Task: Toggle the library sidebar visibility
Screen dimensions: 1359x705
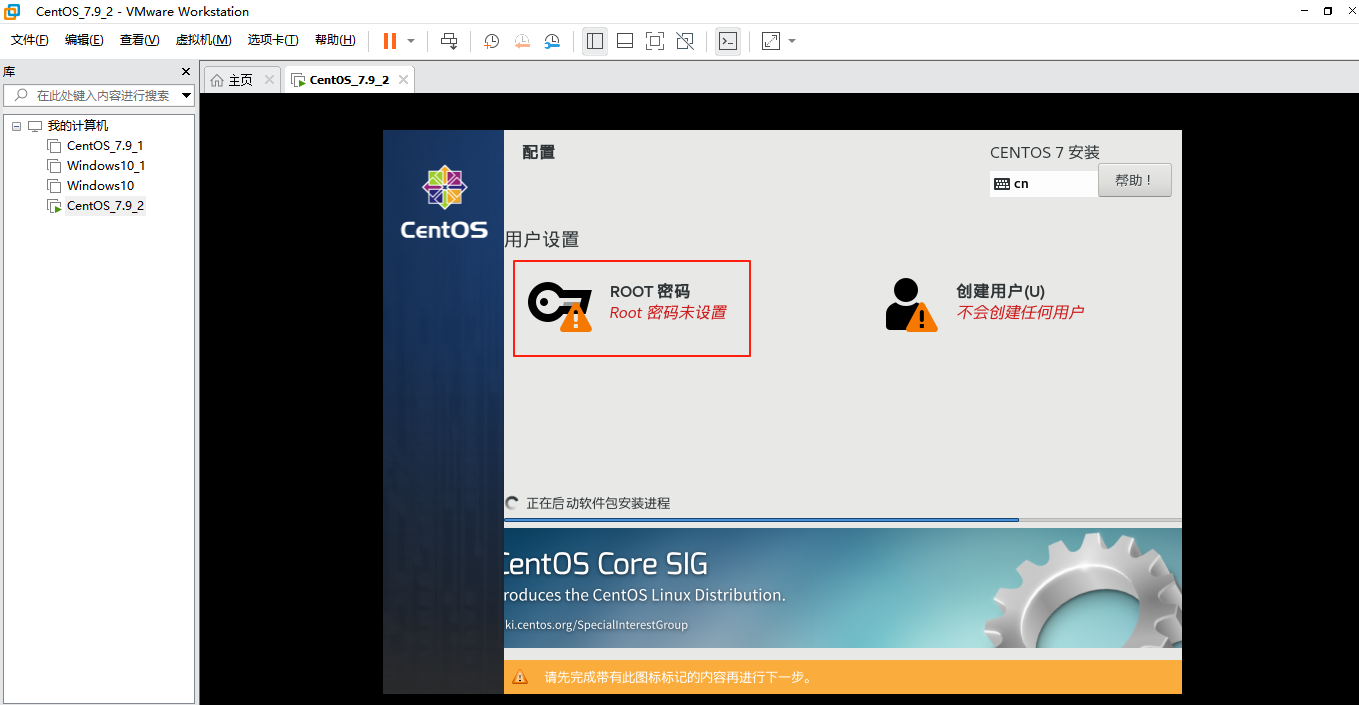Action: pos(594,41)
